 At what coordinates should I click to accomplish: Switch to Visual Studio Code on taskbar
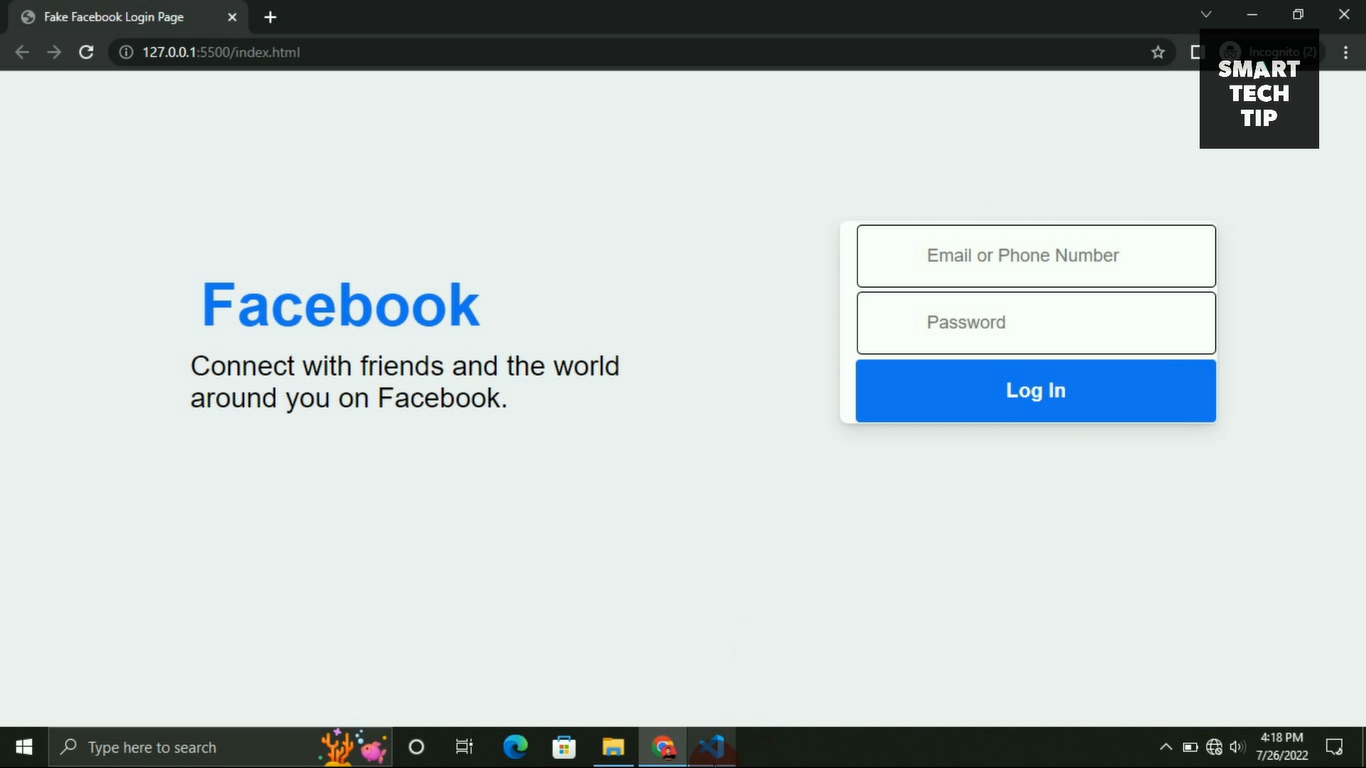tap(712, 747)
